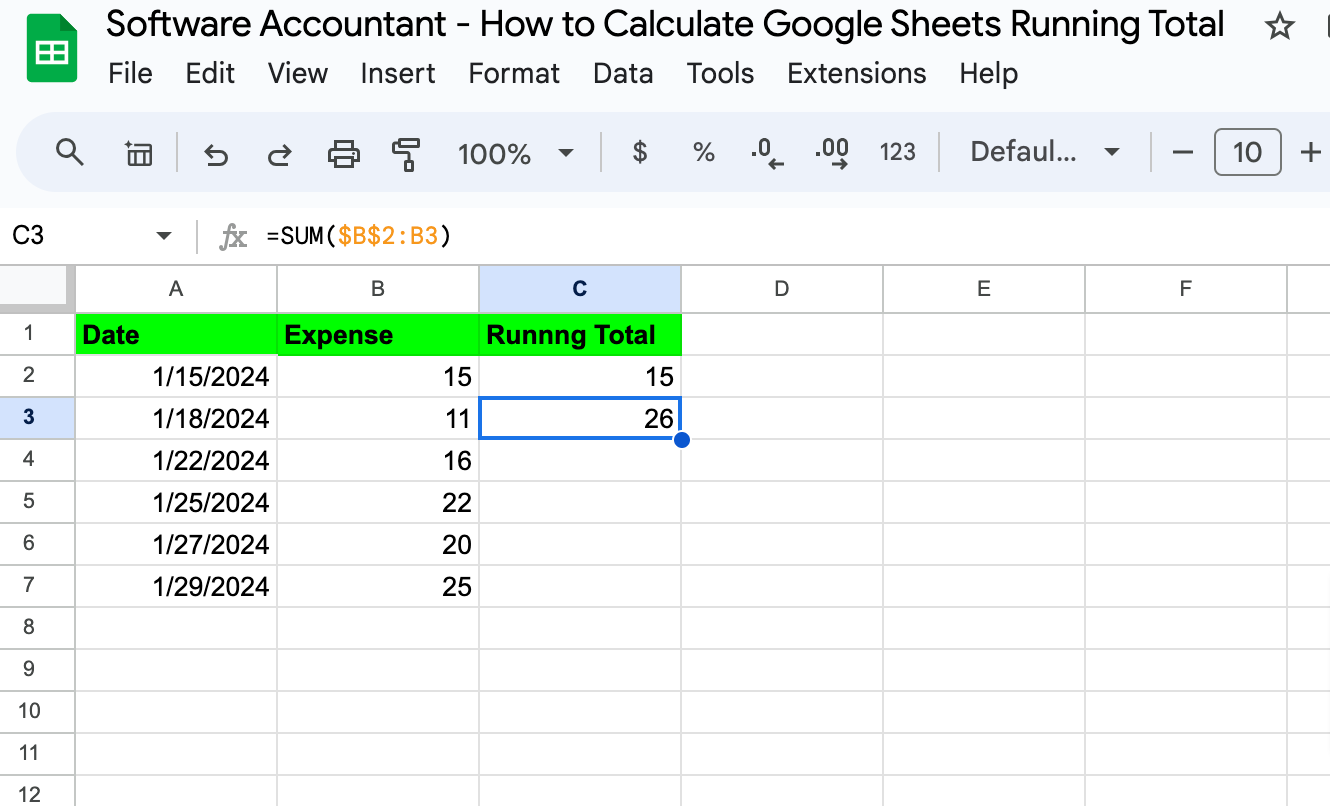Select cell with date 1/15/2024
1330x806 pixels.
click(x=176, y=376)
